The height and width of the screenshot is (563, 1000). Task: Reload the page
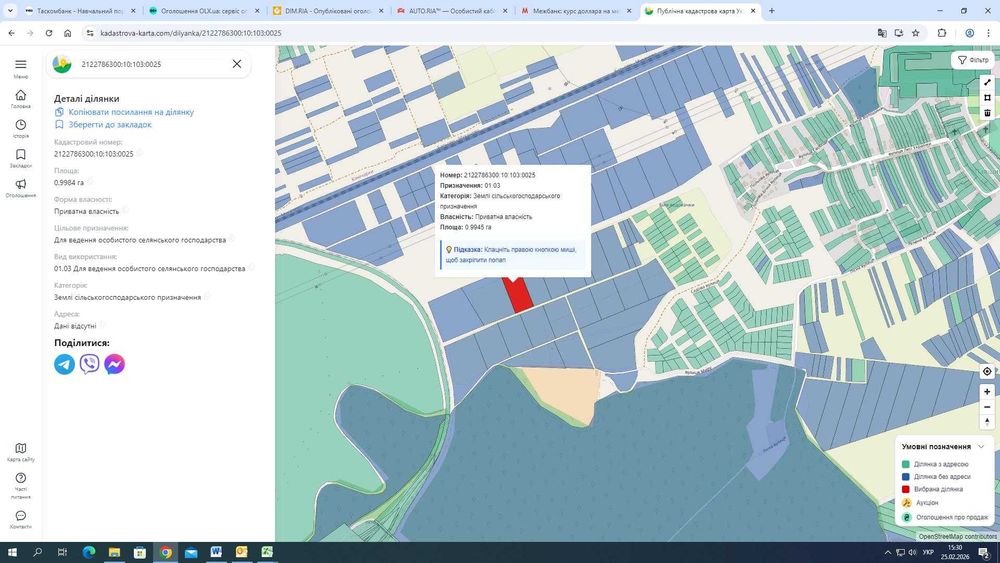[x=48, y=33]
